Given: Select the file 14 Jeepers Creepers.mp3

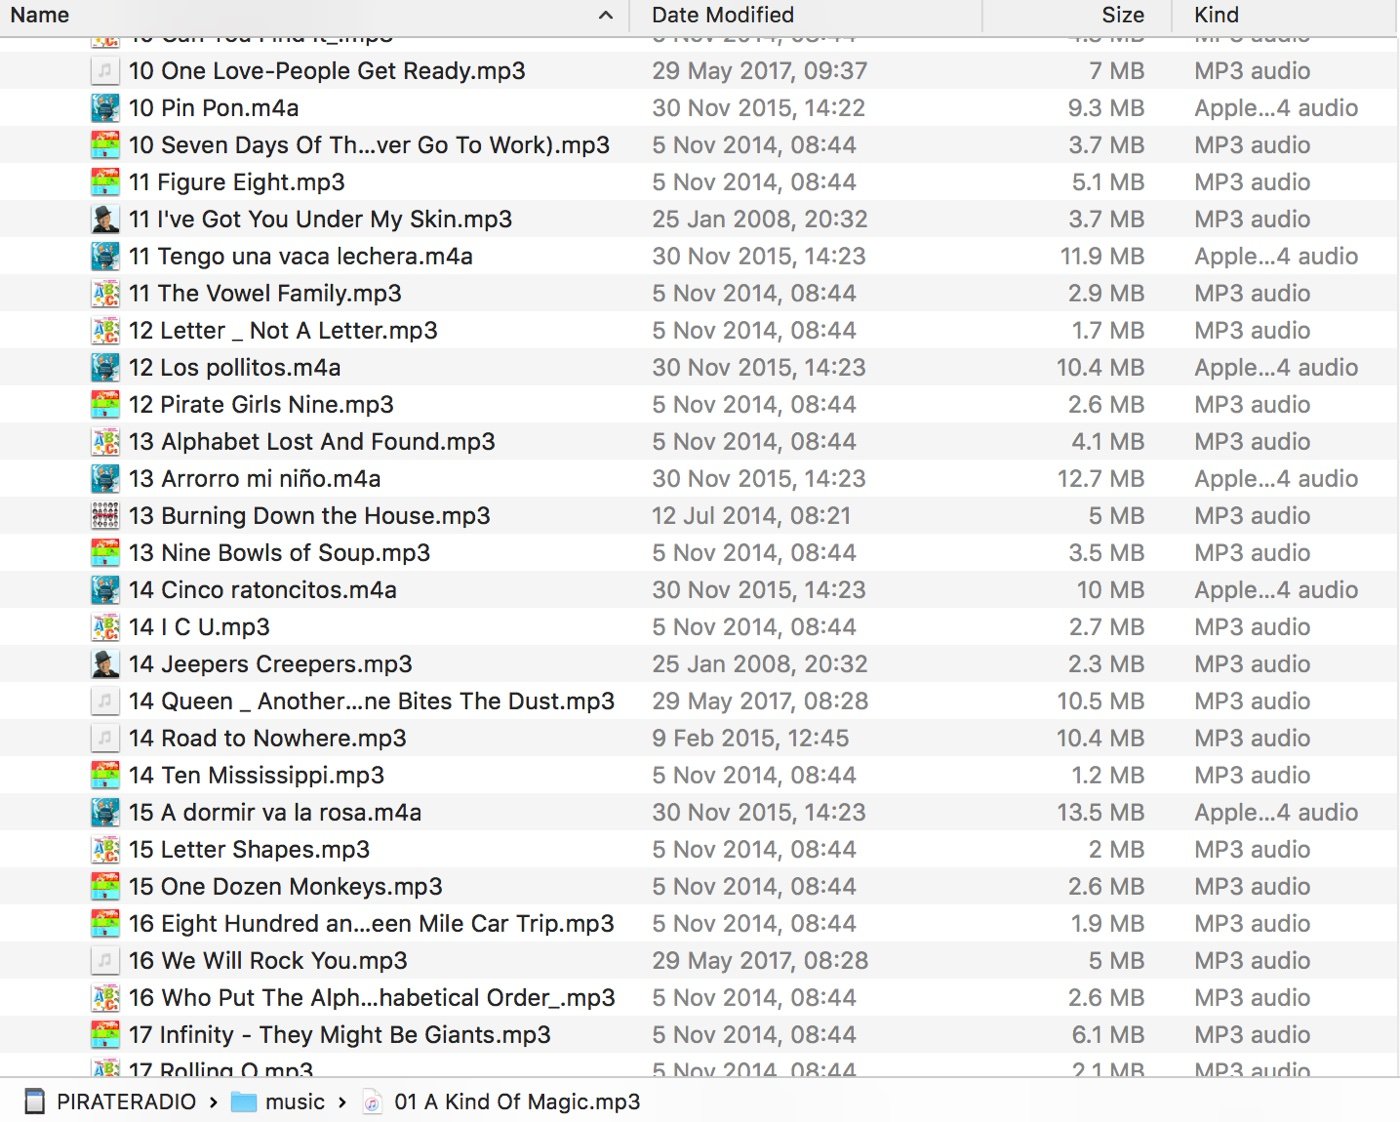Looking at the screenshot, I should pyautogui.click(x=270, y=663).
